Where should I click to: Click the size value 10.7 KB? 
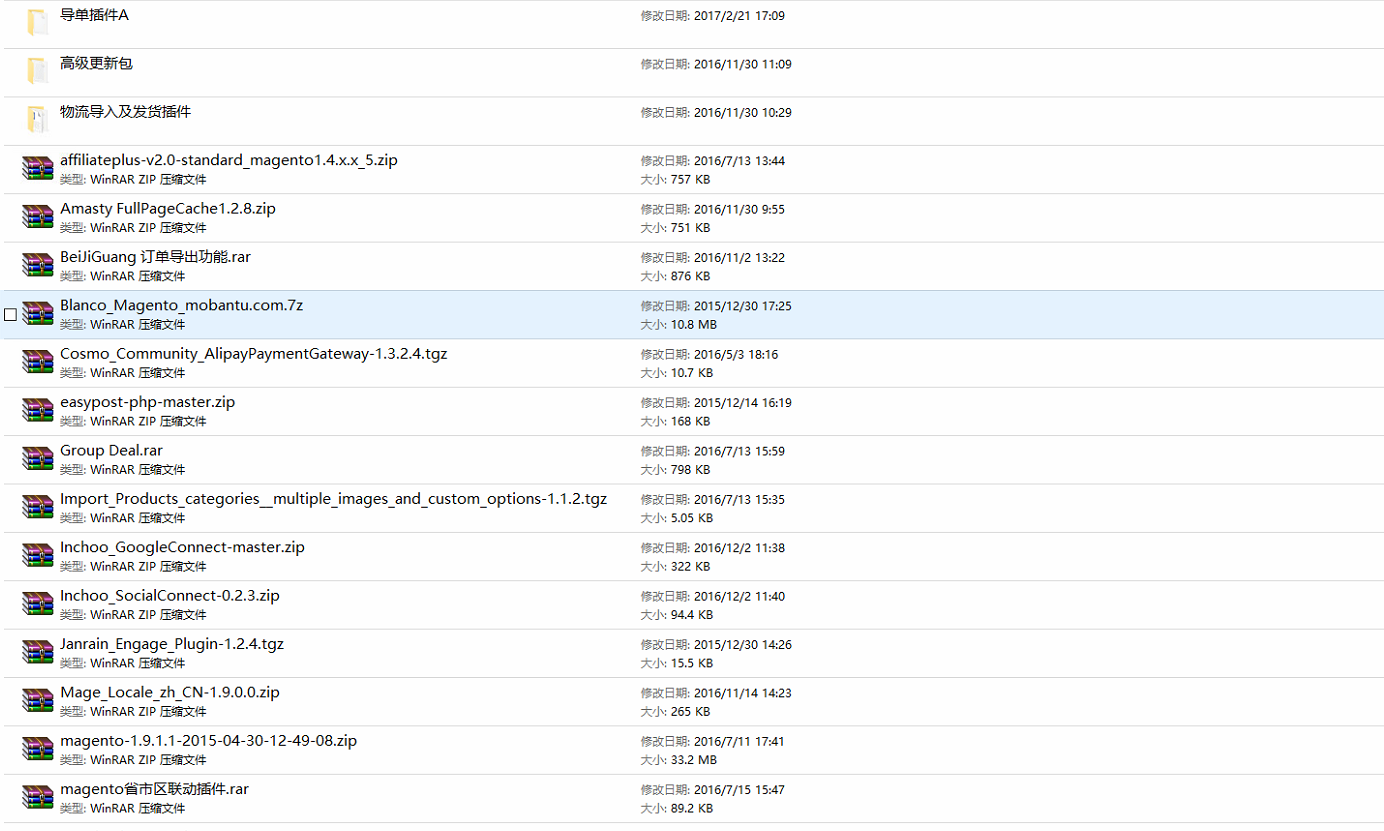692,373
